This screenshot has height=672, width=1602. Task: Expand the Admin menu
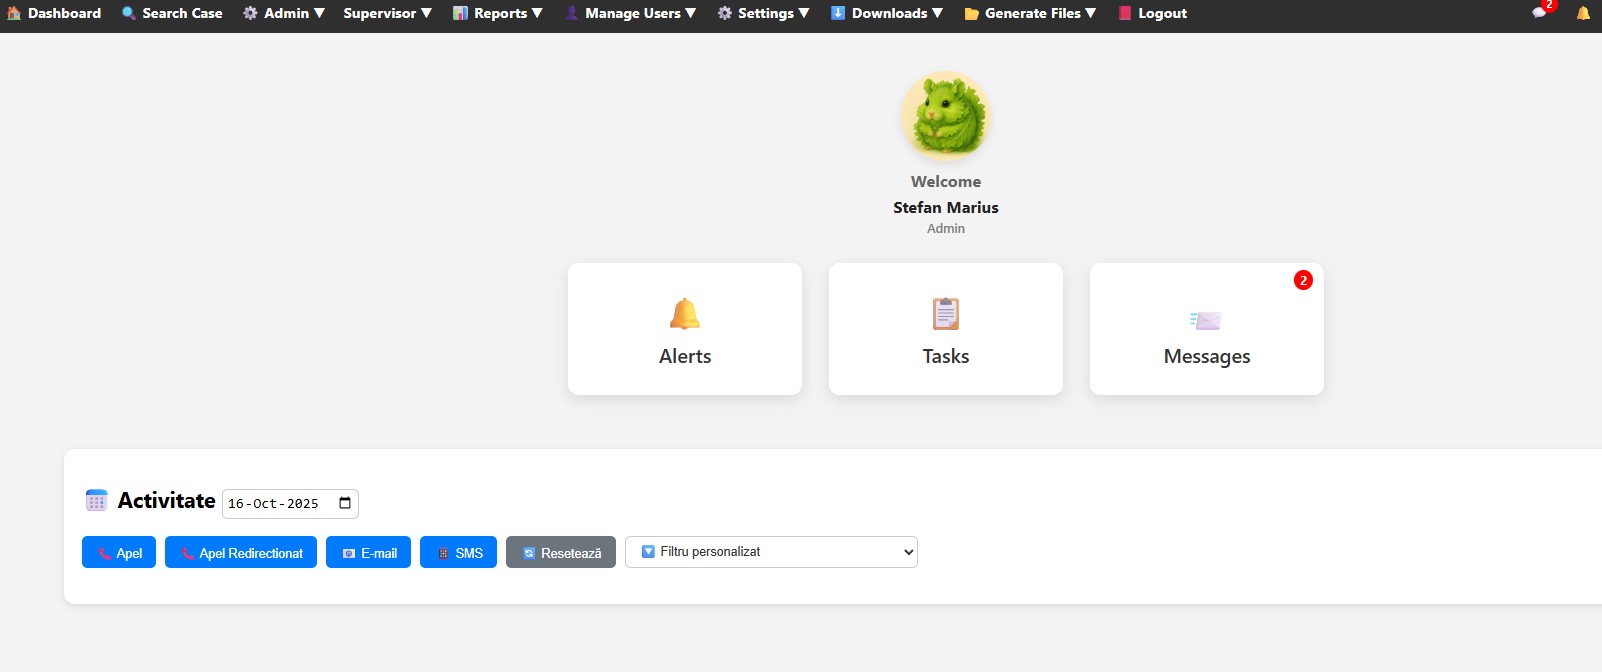pyautogui.click(x=284, y=13)
